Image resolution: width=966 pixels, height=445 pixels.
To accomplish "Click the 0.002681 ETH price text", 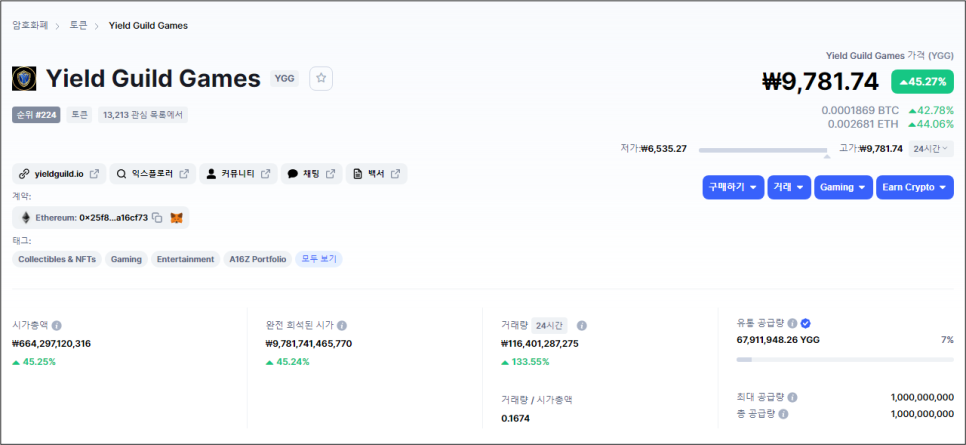I will point(863,124).
